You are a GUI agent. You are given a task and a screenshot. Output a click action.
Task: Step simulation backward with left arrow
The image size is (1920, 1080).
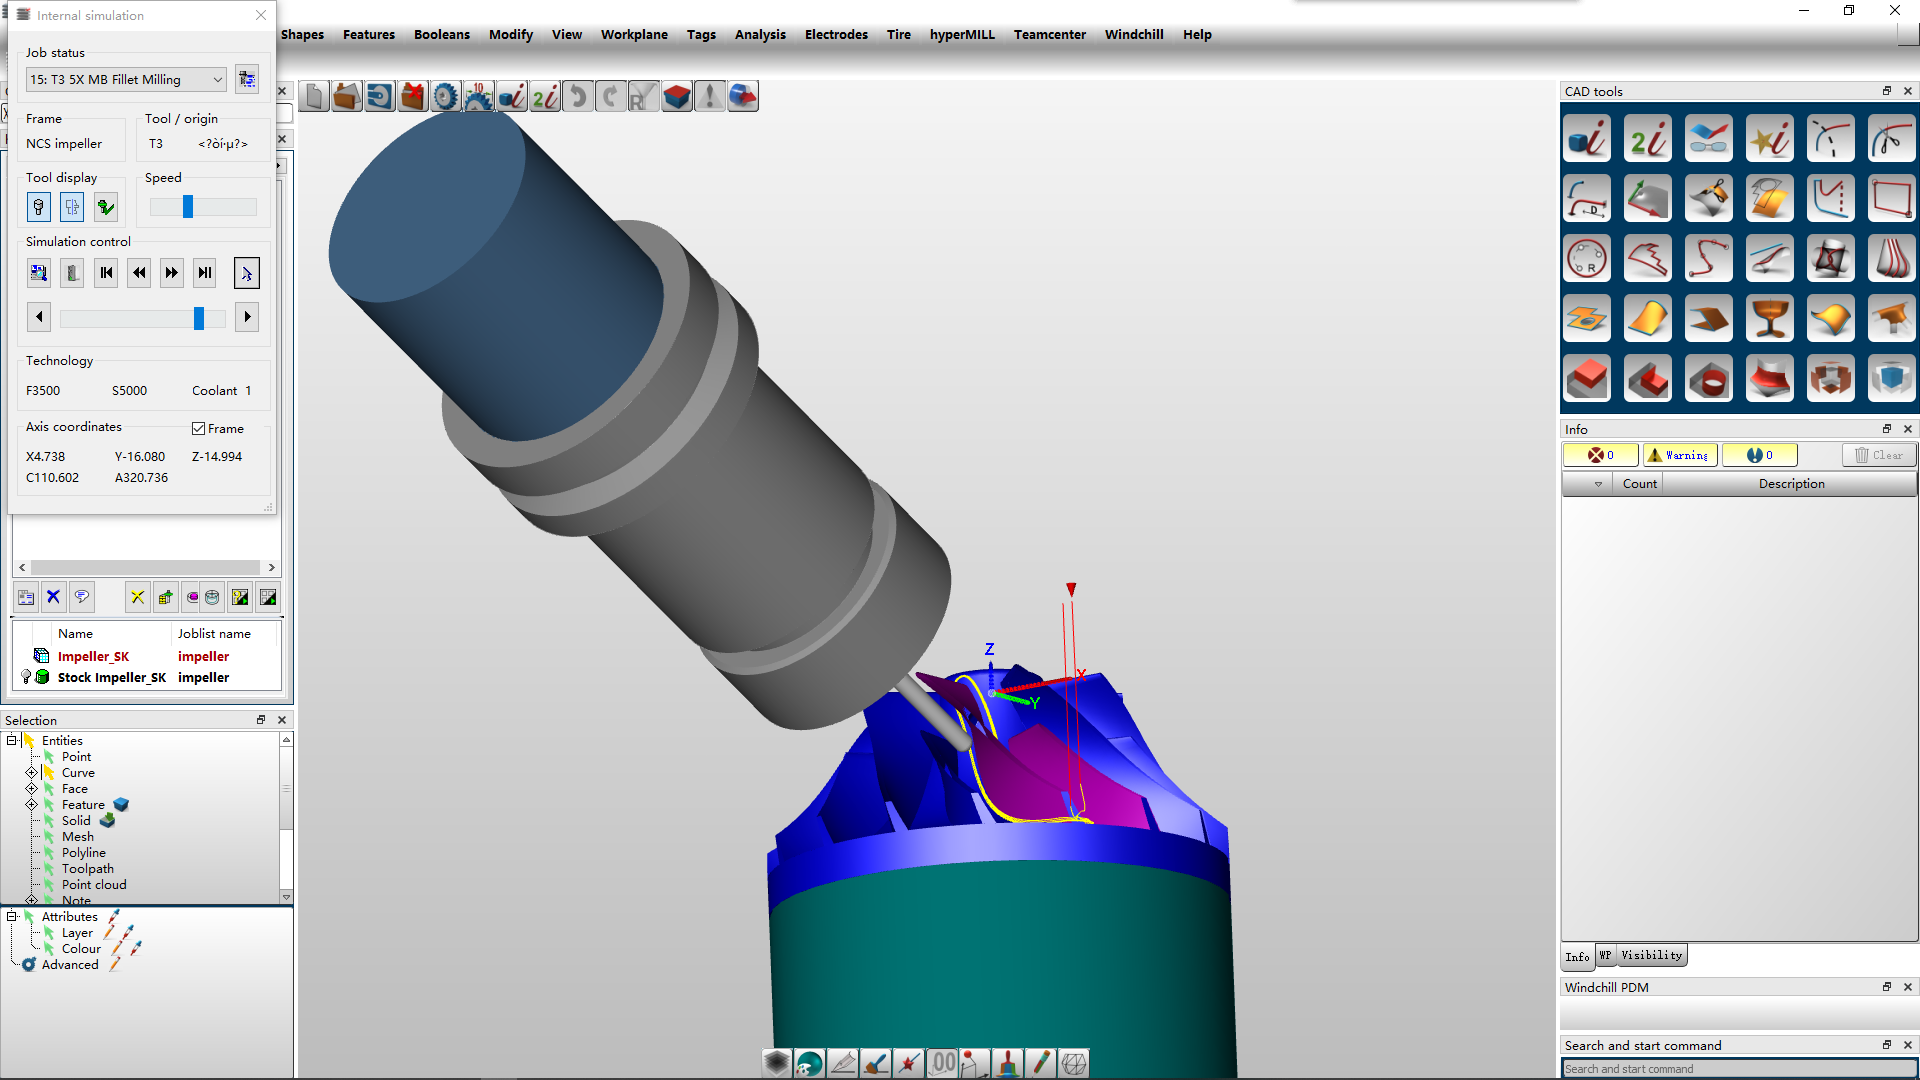(x=39, y=317)
